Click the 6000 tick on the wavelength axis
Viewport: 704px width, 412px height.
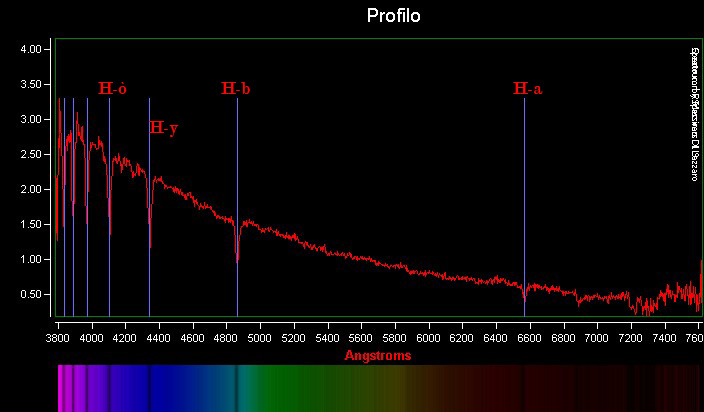429,338
